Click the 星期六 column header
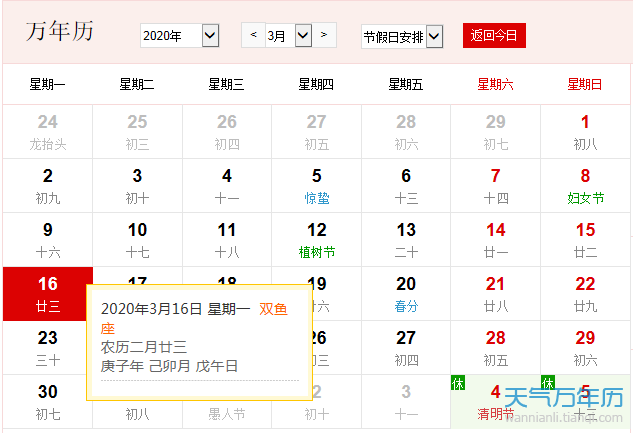The width and height of the screenshot is (633, 433). coord(495,84)
